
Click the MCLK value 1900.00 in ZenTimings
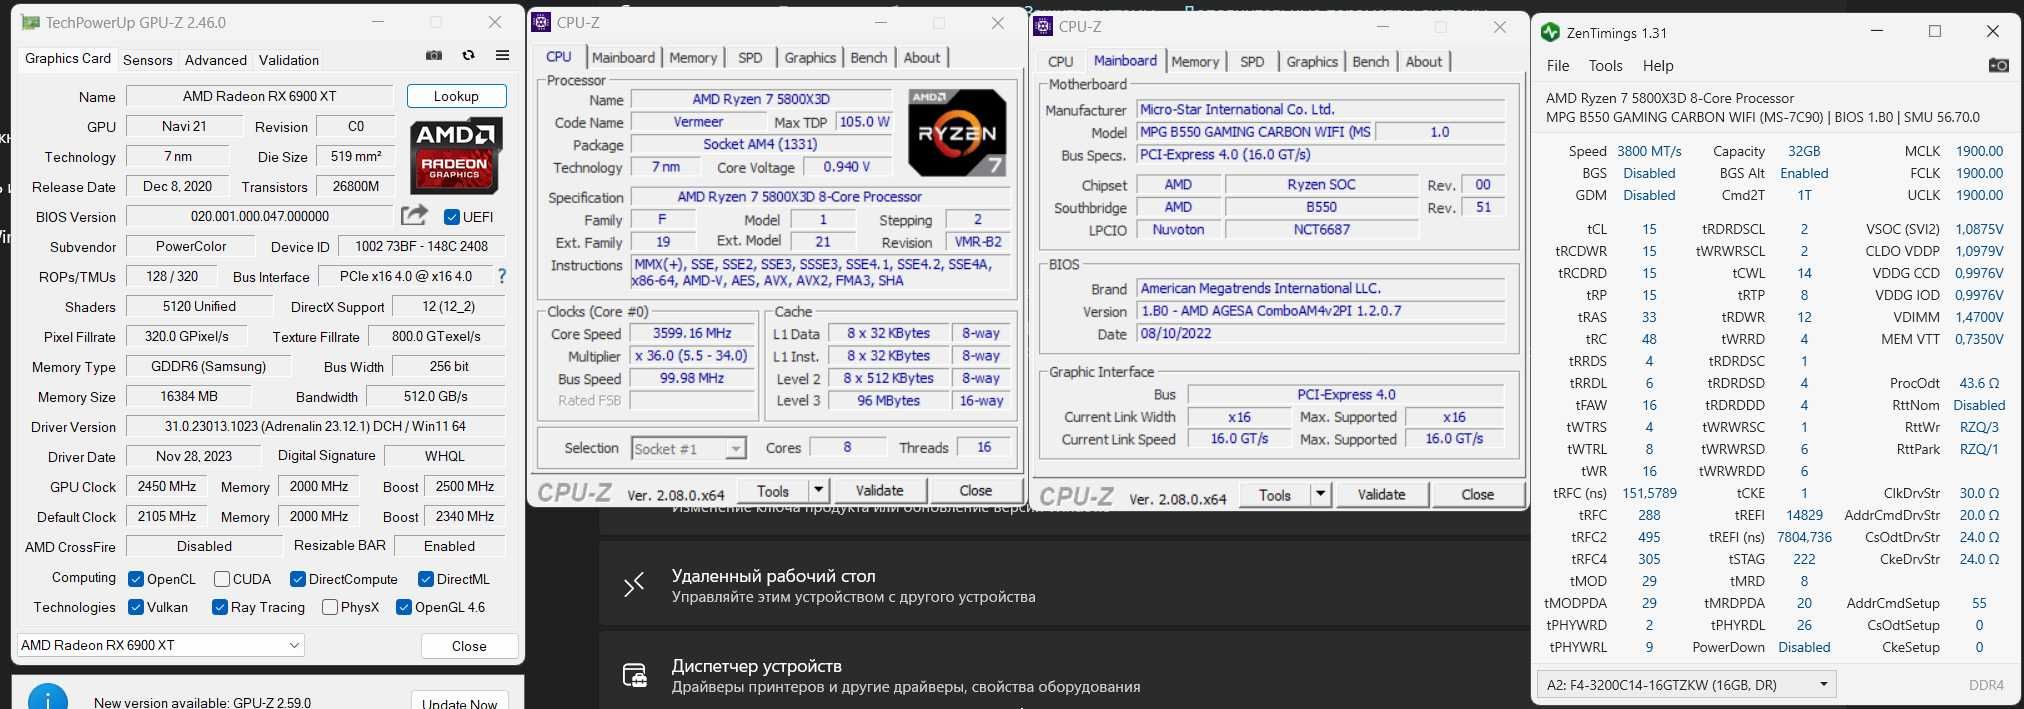1979,151
